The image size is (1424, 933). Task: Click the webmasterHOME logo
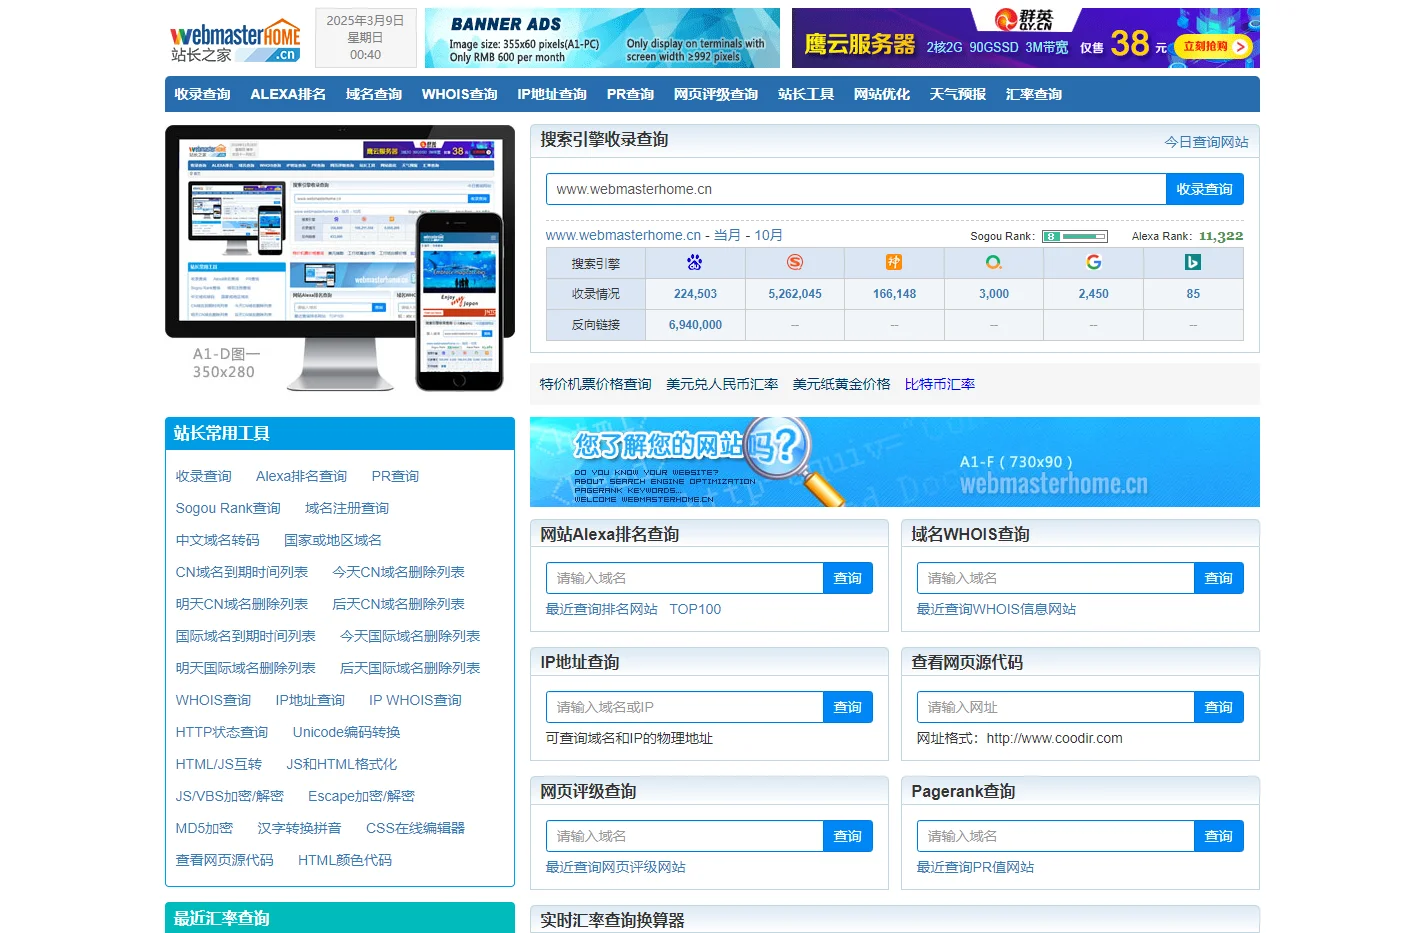(235, 41)
